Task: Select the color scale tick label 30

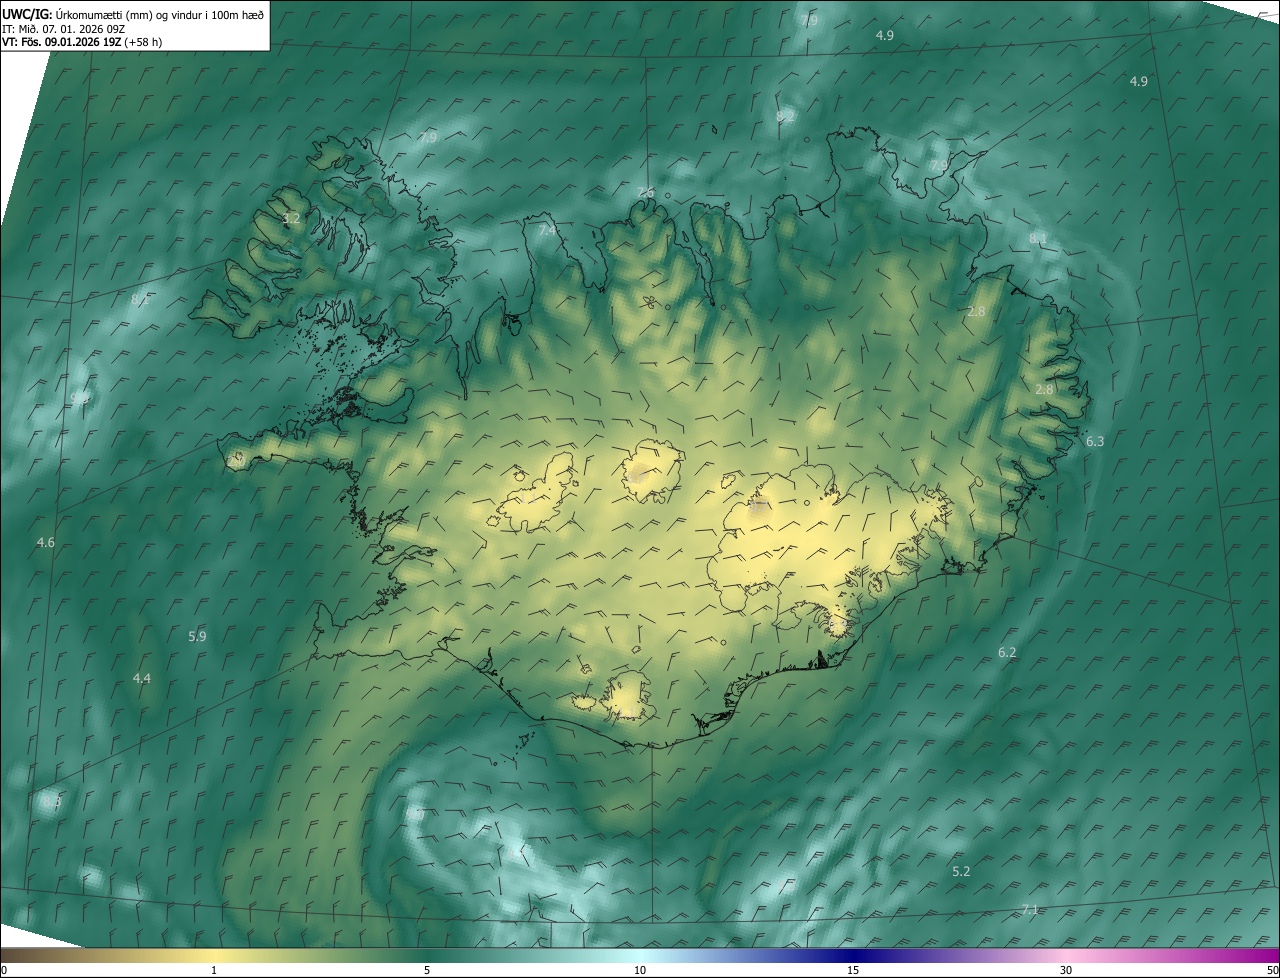Action: [x=1066, y=970]
